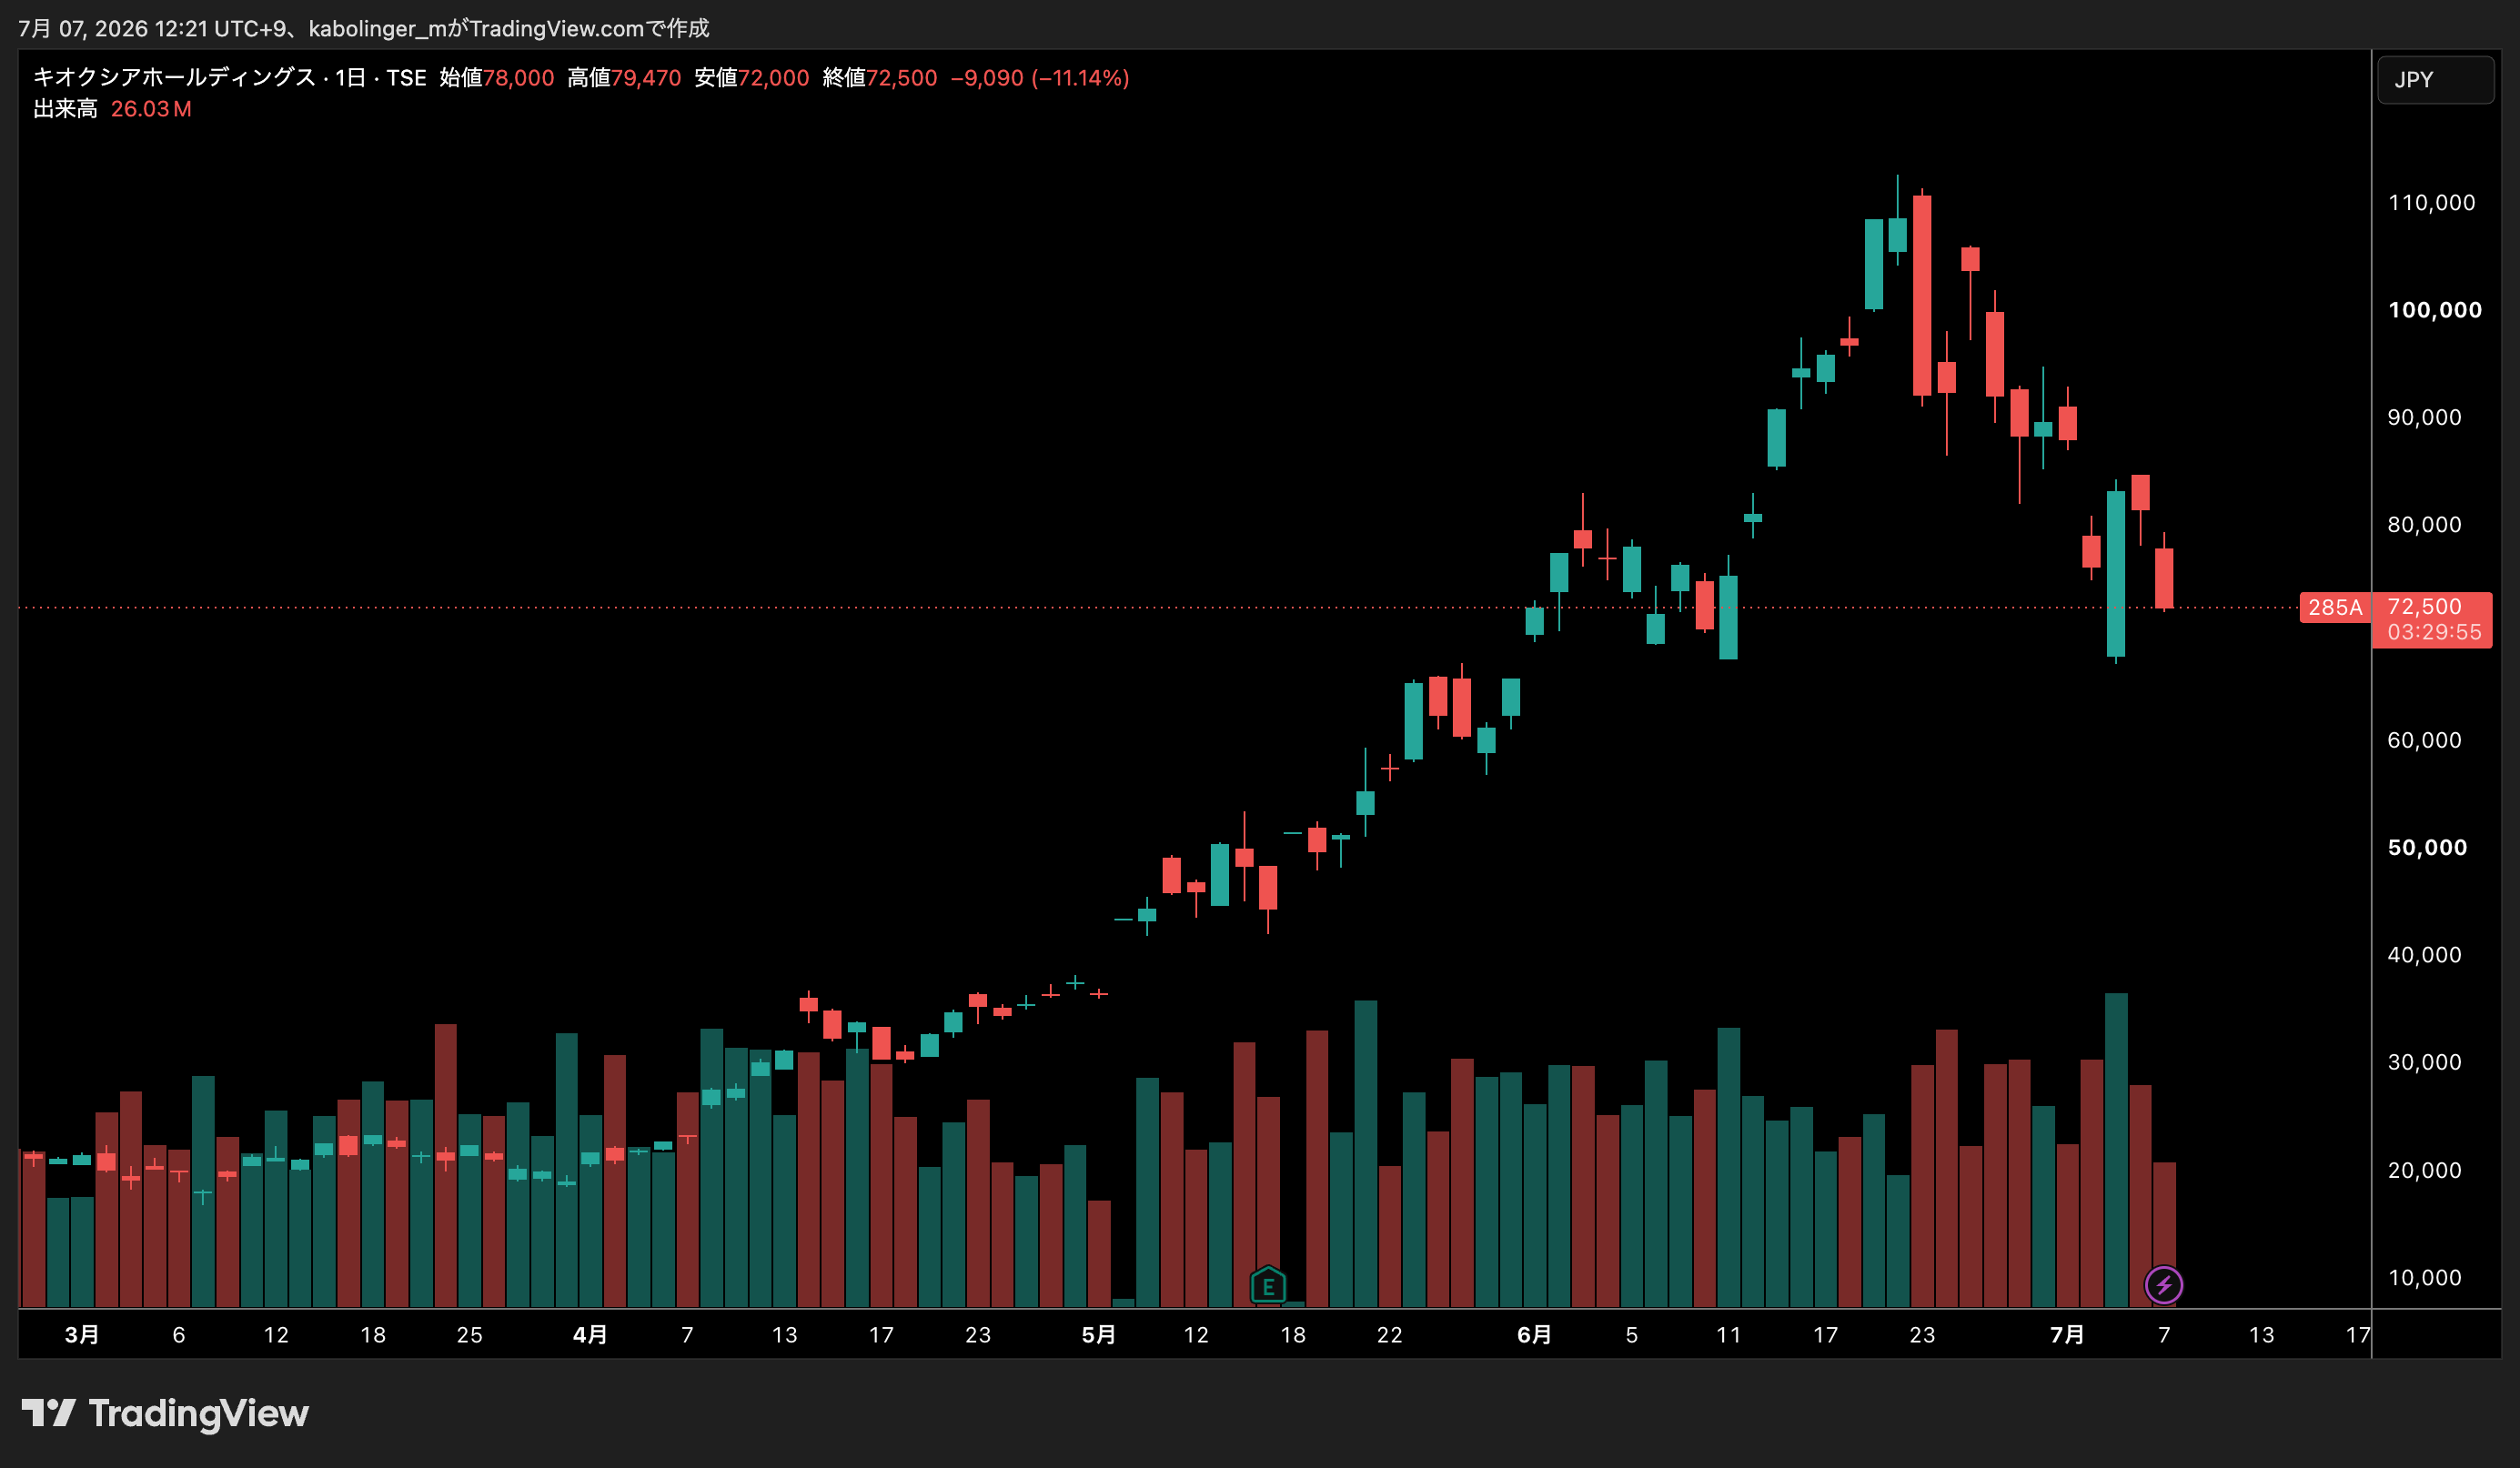This screenshot has width=2520, height=1468.
Task: Click the low value 安値 72,000
Action: pyautogui.click(x=752, y=77)
